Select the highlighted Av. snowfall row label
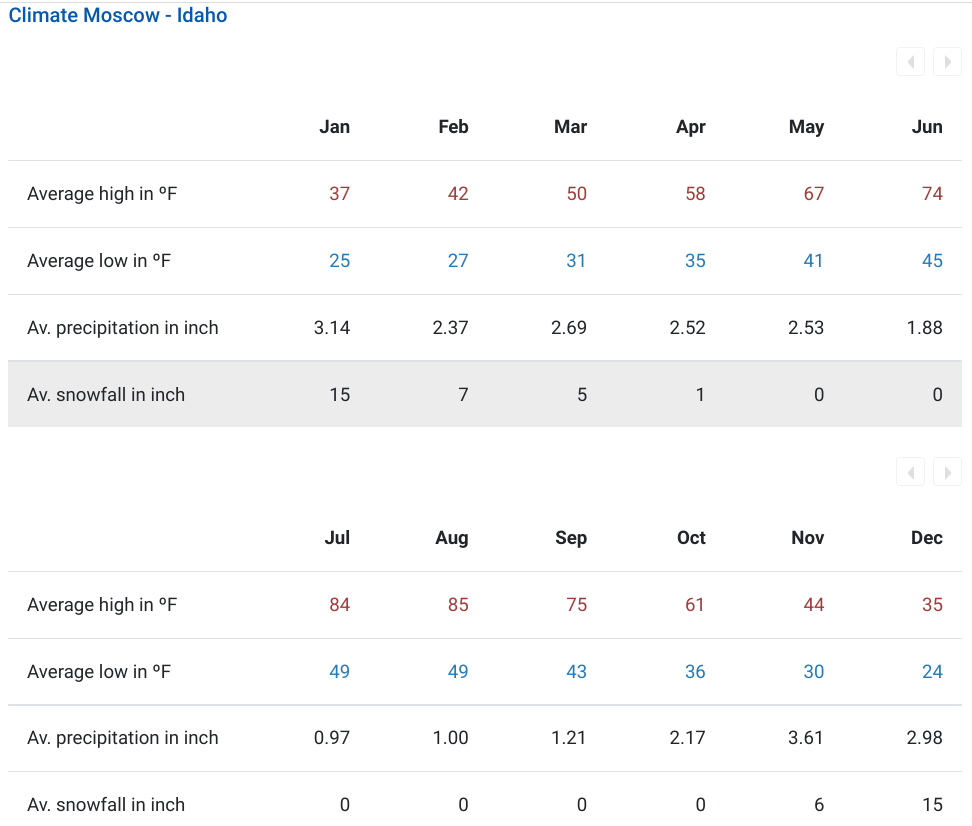Screen dimensions: 972x826 coord(106,395)
